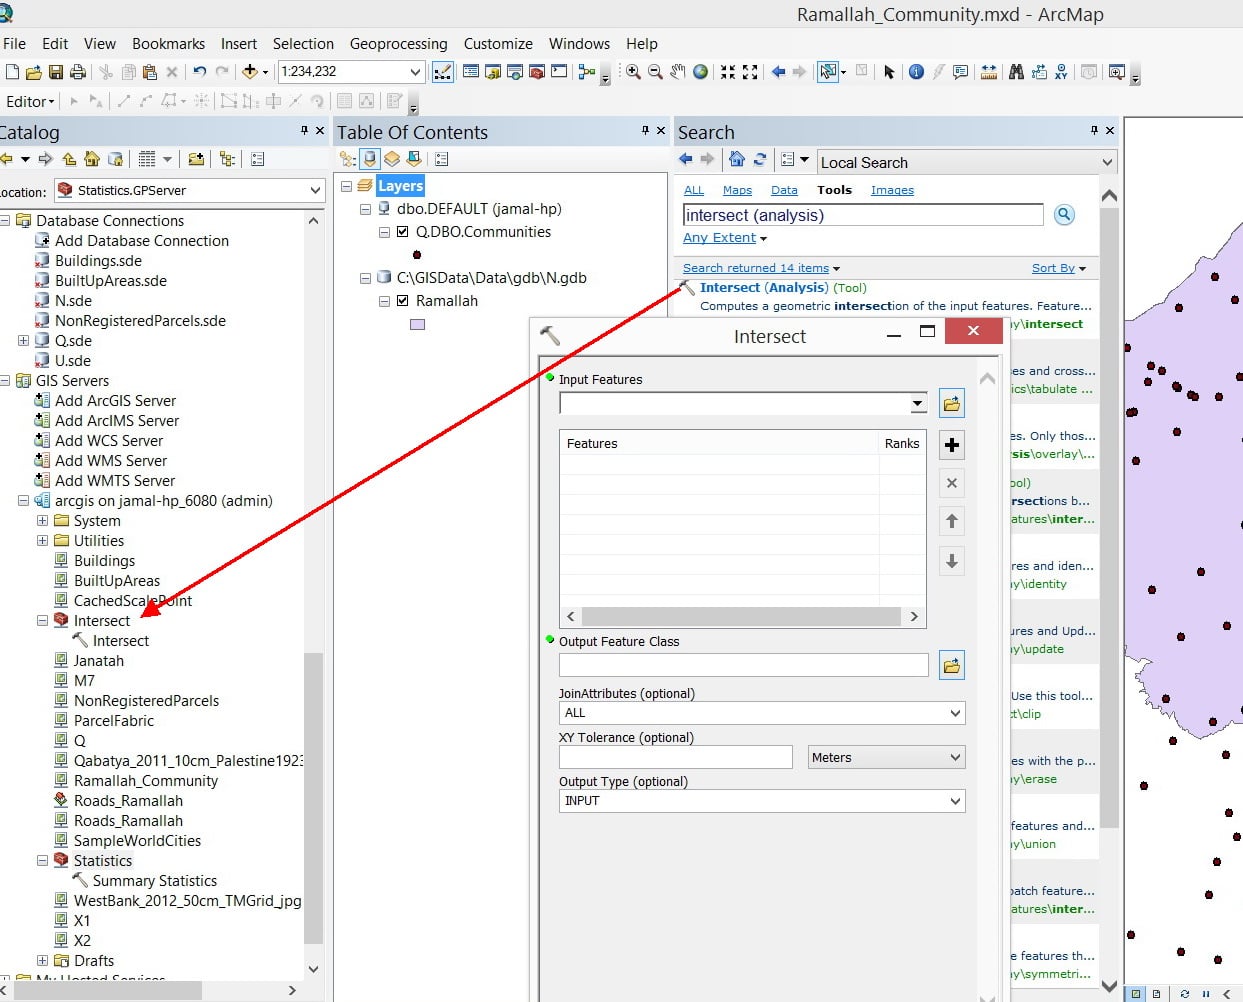Click in the search text field
This screenshot has height=1002, width=1243.
click(x=863, y=215)
